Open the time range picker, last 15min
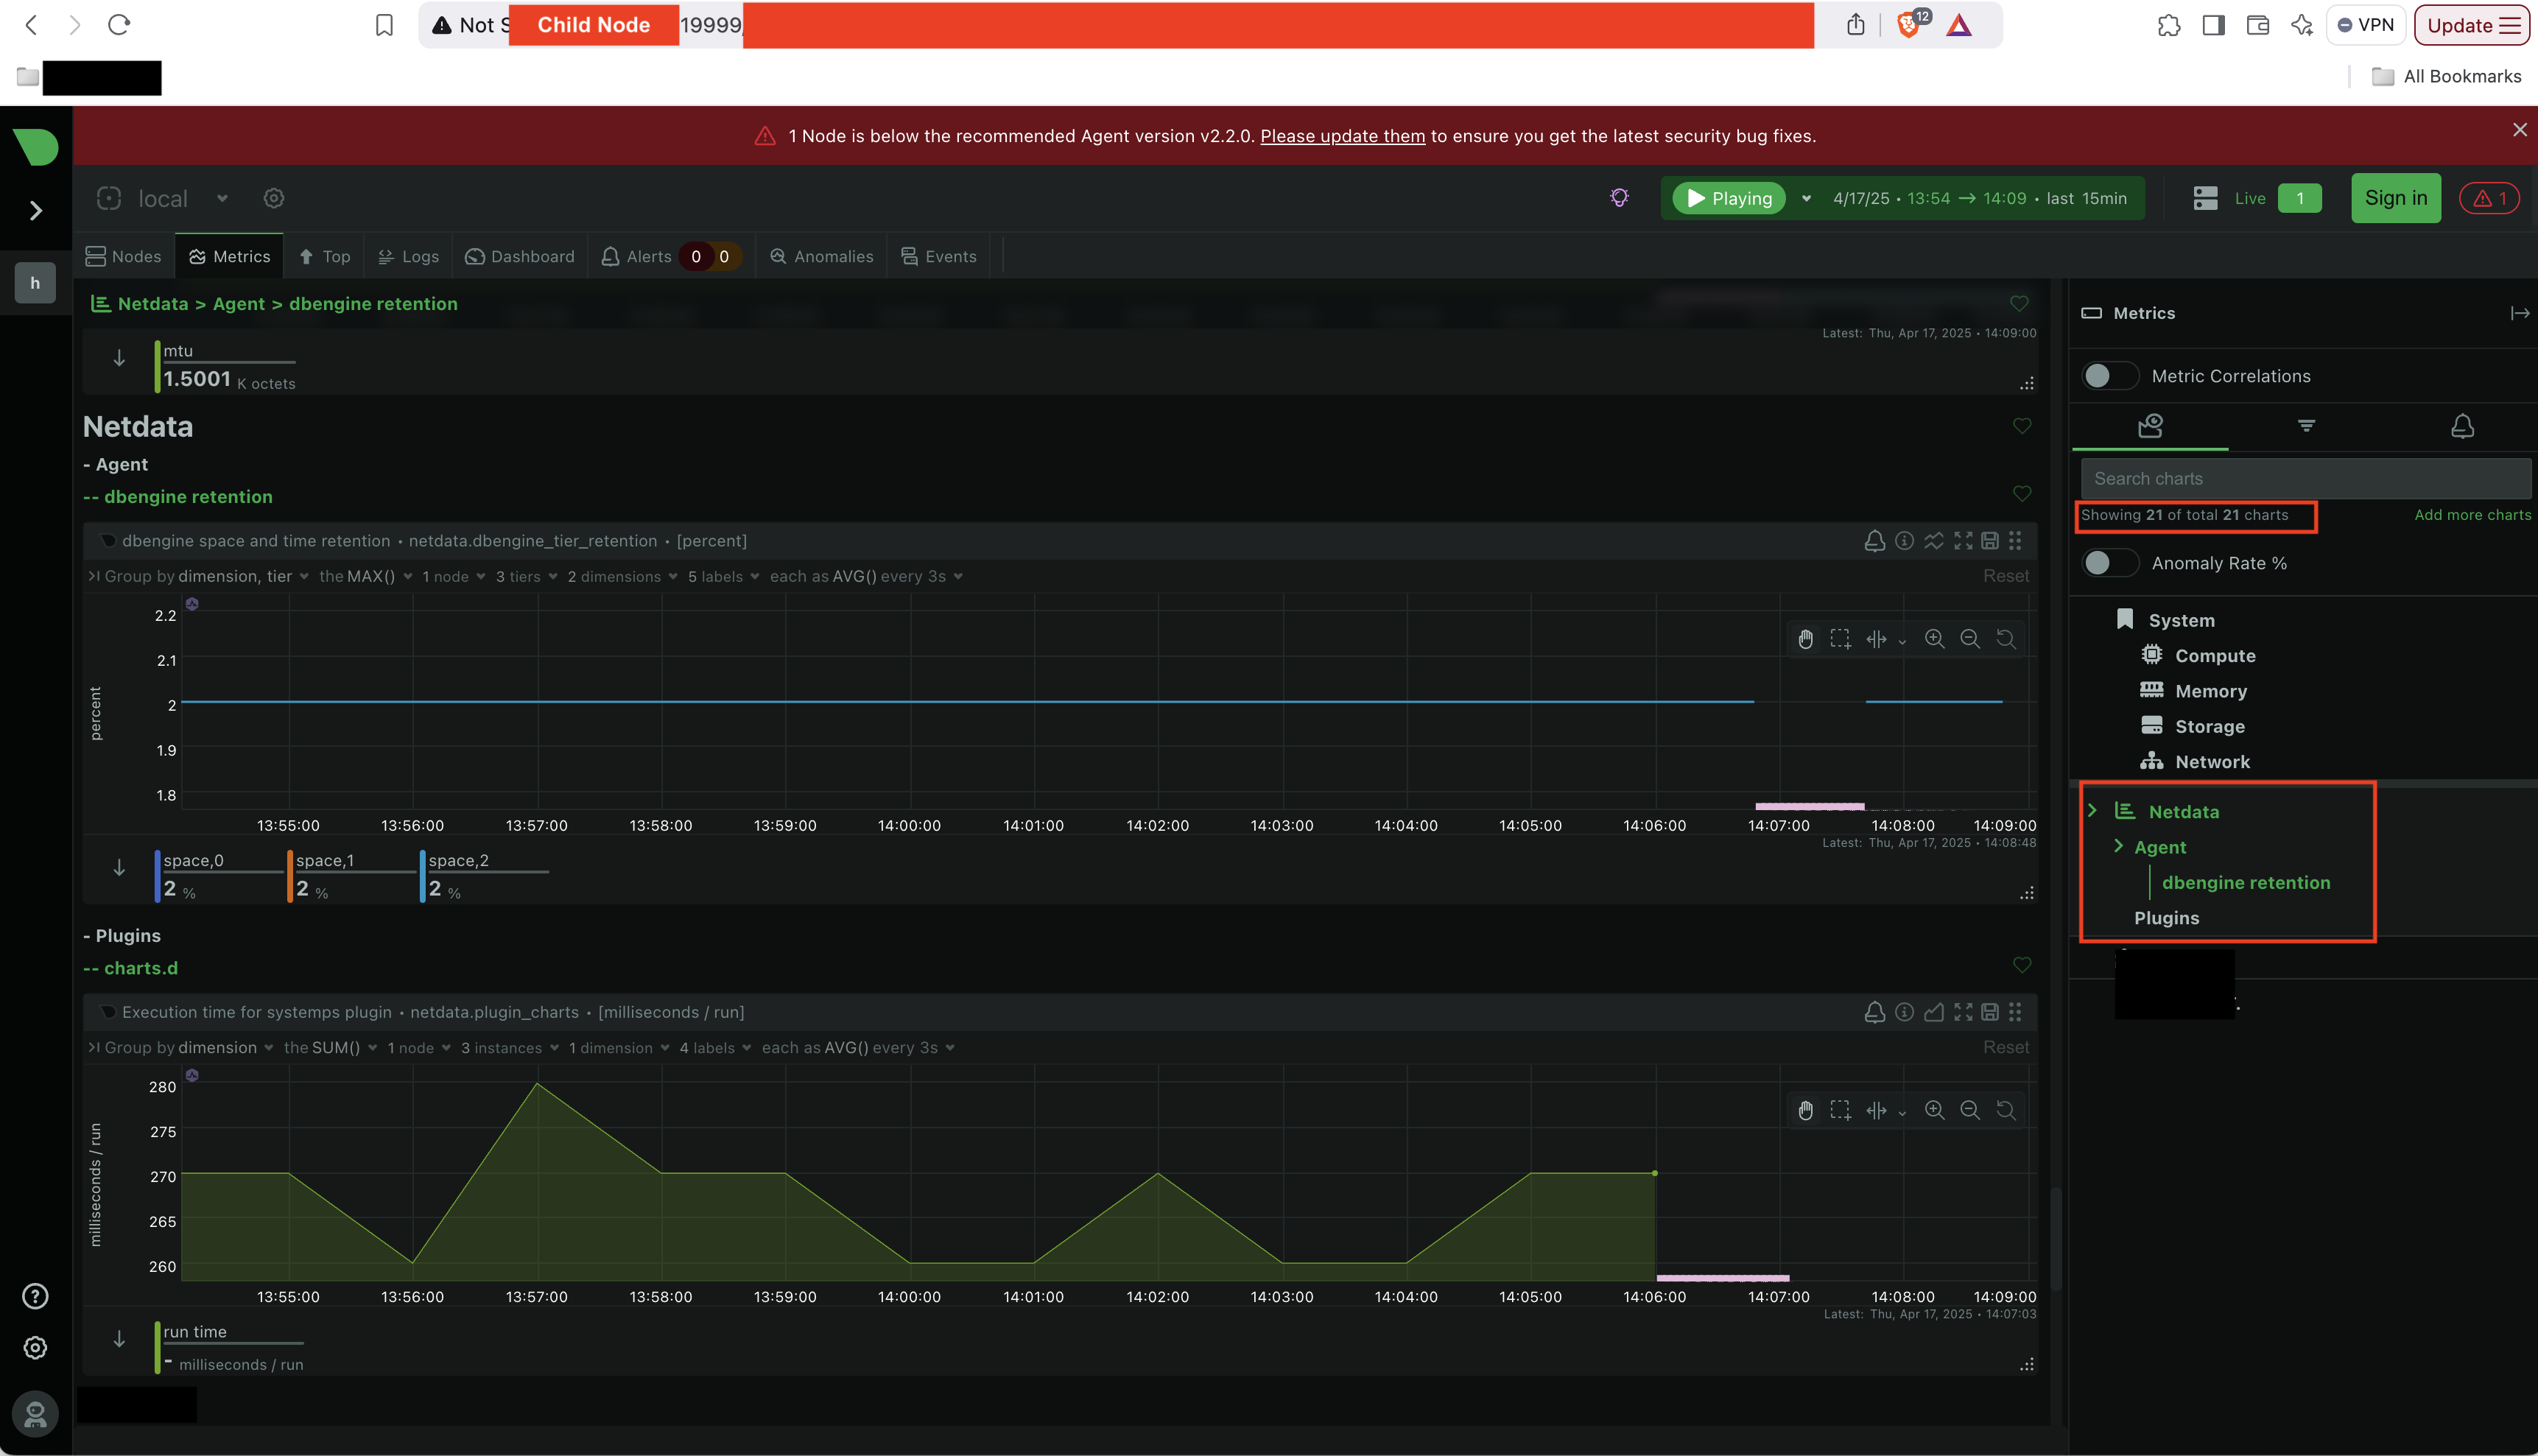Viewport: 2538px width, 1456px height. 1979,198
